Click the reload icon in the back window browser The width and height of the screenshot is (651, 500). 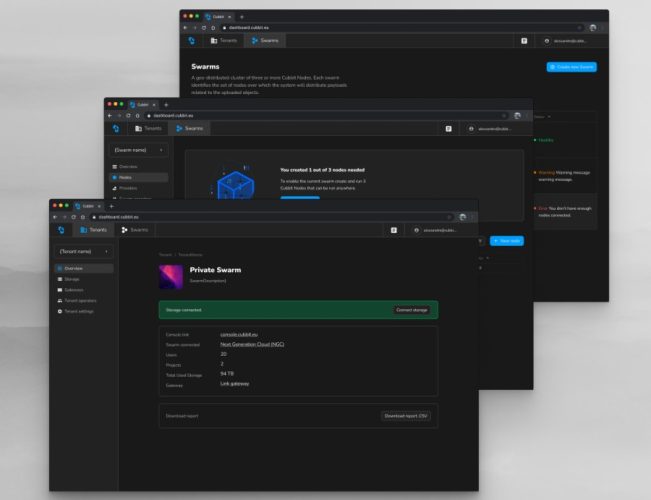(x=204, y=28)
